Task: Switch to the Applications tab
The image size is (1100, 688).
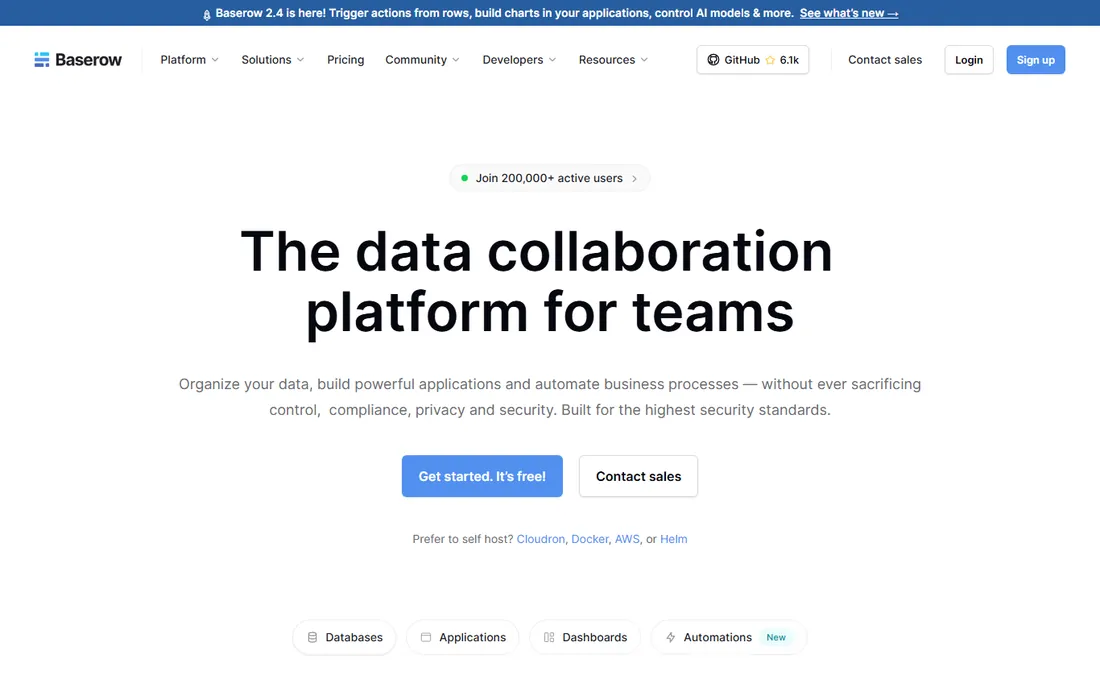Action: coord(463,638)
